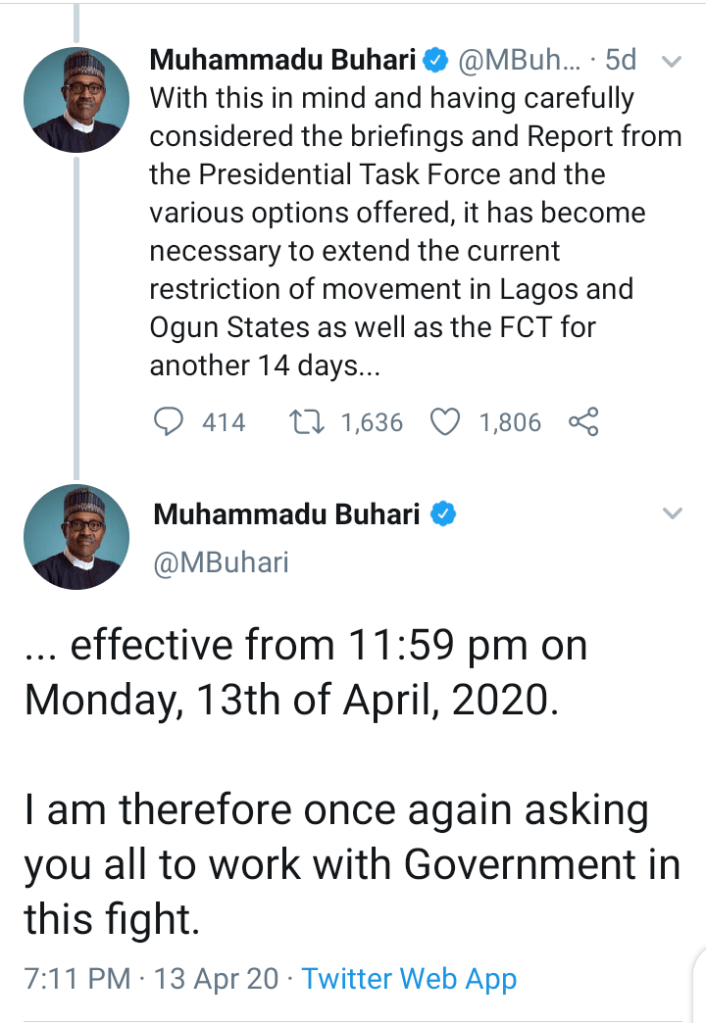Viewport: 706px width, 1023px height.
Task: Click the @MBuhari handle under the name
Action: point(220,562)
